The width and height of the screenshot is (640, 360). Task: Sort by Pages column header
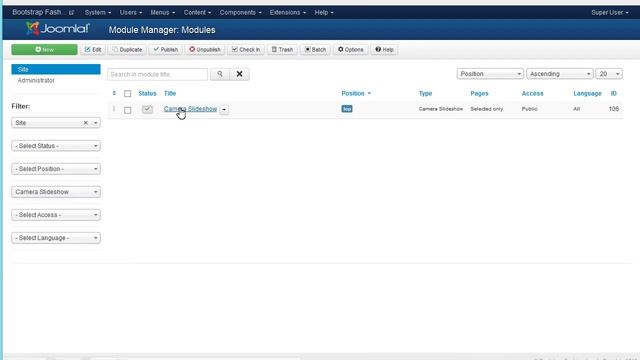[479, 93]
